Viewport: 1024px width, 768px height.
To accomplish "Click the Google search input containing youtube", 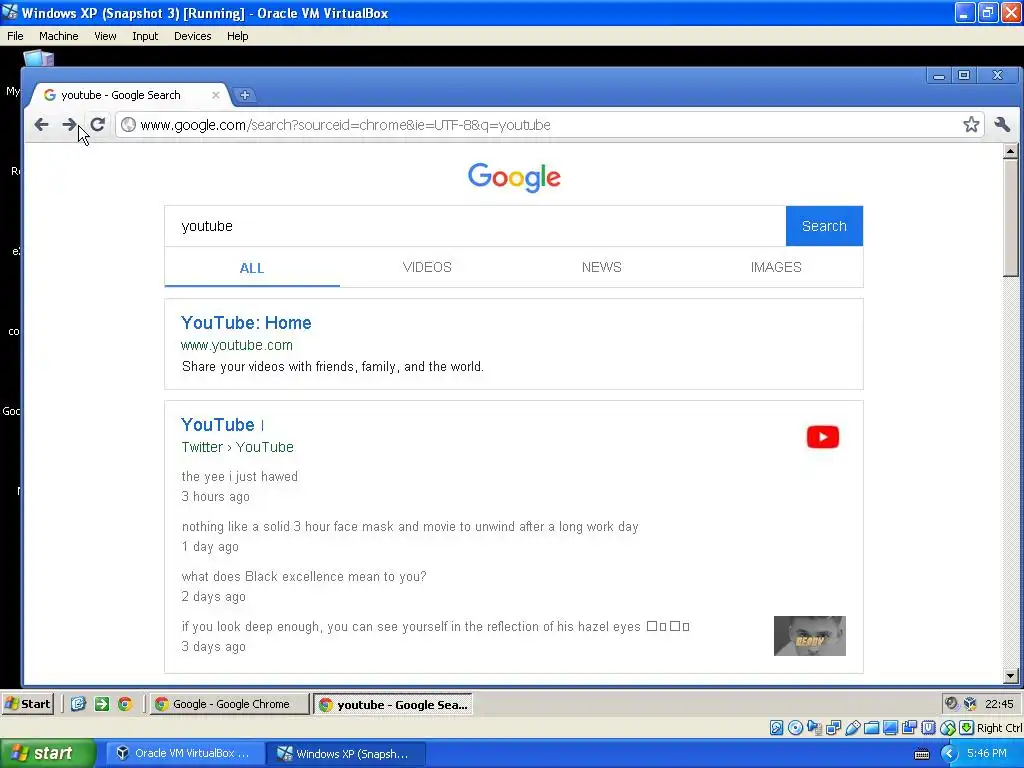I will coord(475,226).
